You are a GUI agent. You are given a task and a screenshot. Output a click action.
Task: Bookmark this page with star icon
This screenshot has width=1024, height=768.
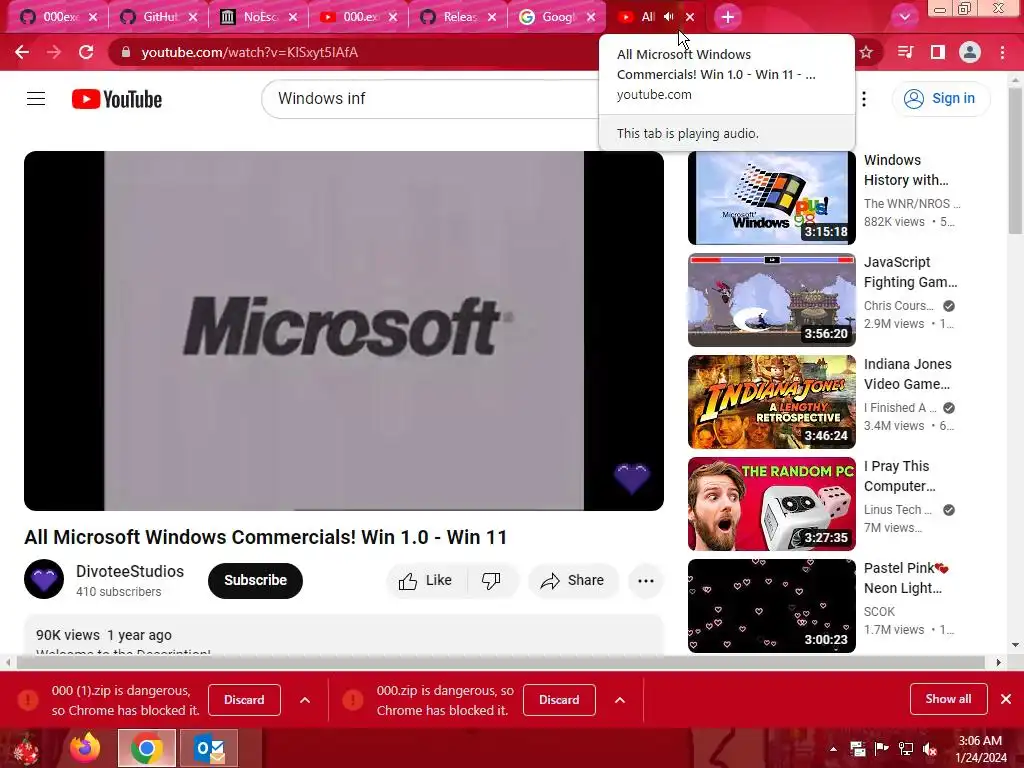coord(866,52)
